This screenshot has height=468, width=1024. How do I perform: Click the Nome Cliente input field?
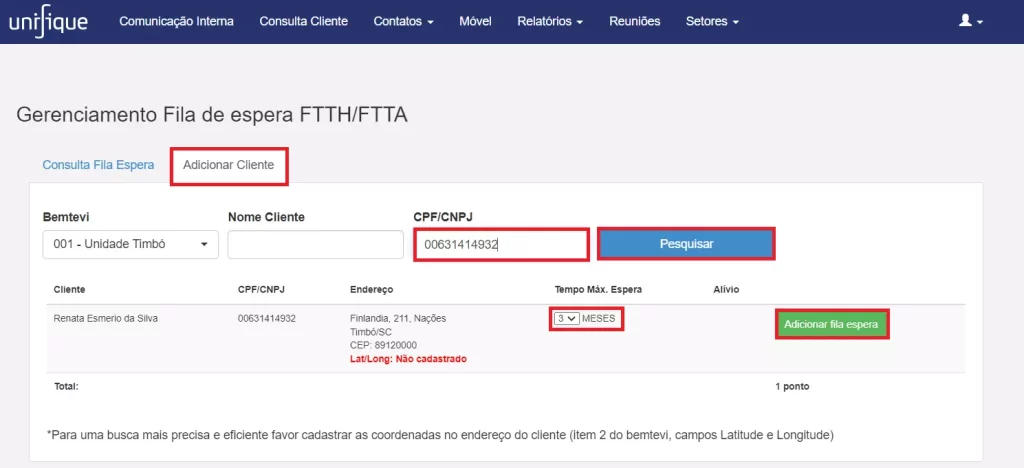click(315, 244)
